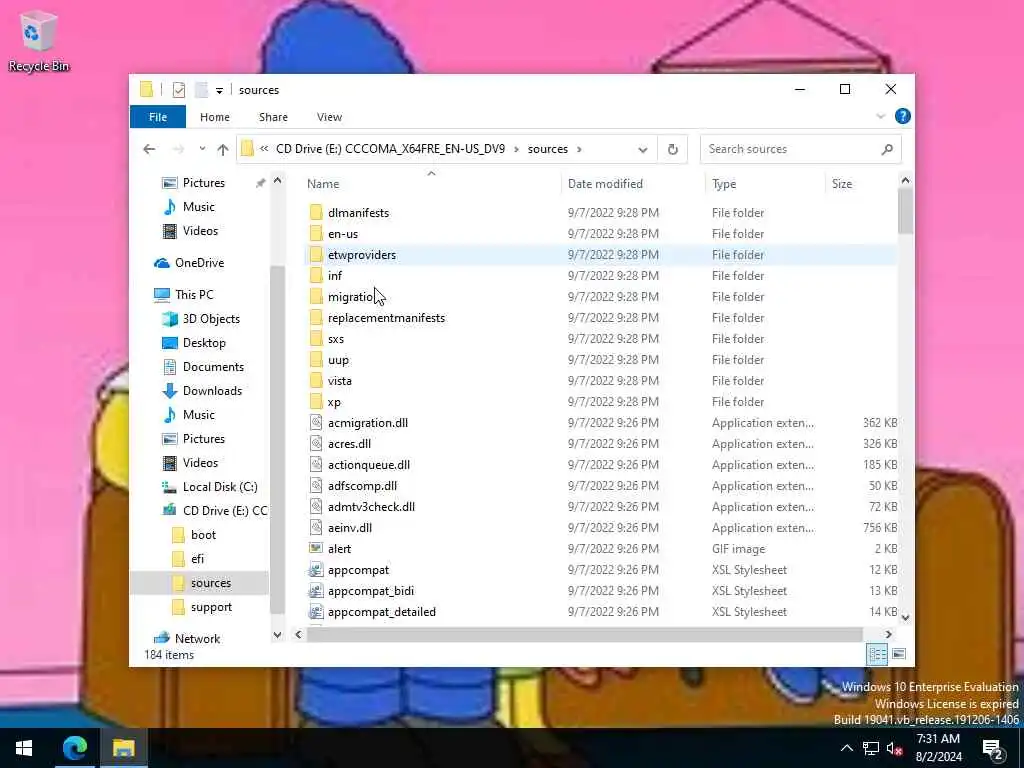Click the CD Drive (E:) breadcrumb segment
The width and height of the screenshot is (1024, 768).
coord(391,149)
